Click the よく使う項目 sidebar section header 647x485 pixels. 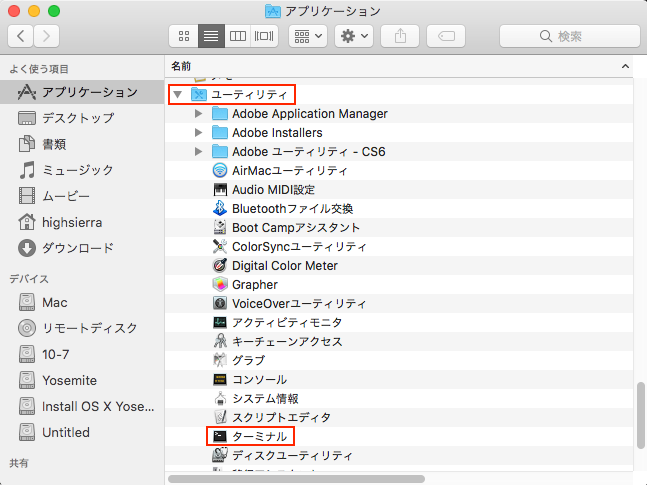pyautogui.click(x=39, y=69)
